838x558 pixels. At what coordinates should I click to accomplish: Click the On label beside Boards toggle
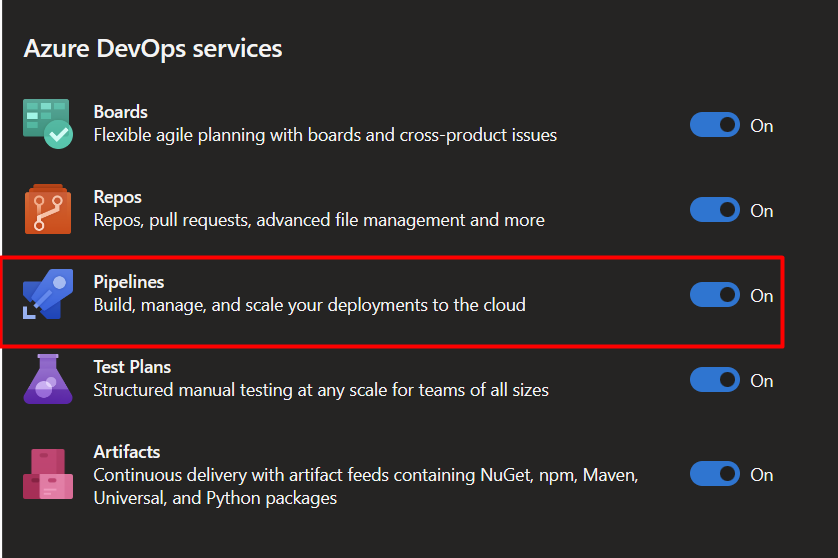[x=762, y=126]
